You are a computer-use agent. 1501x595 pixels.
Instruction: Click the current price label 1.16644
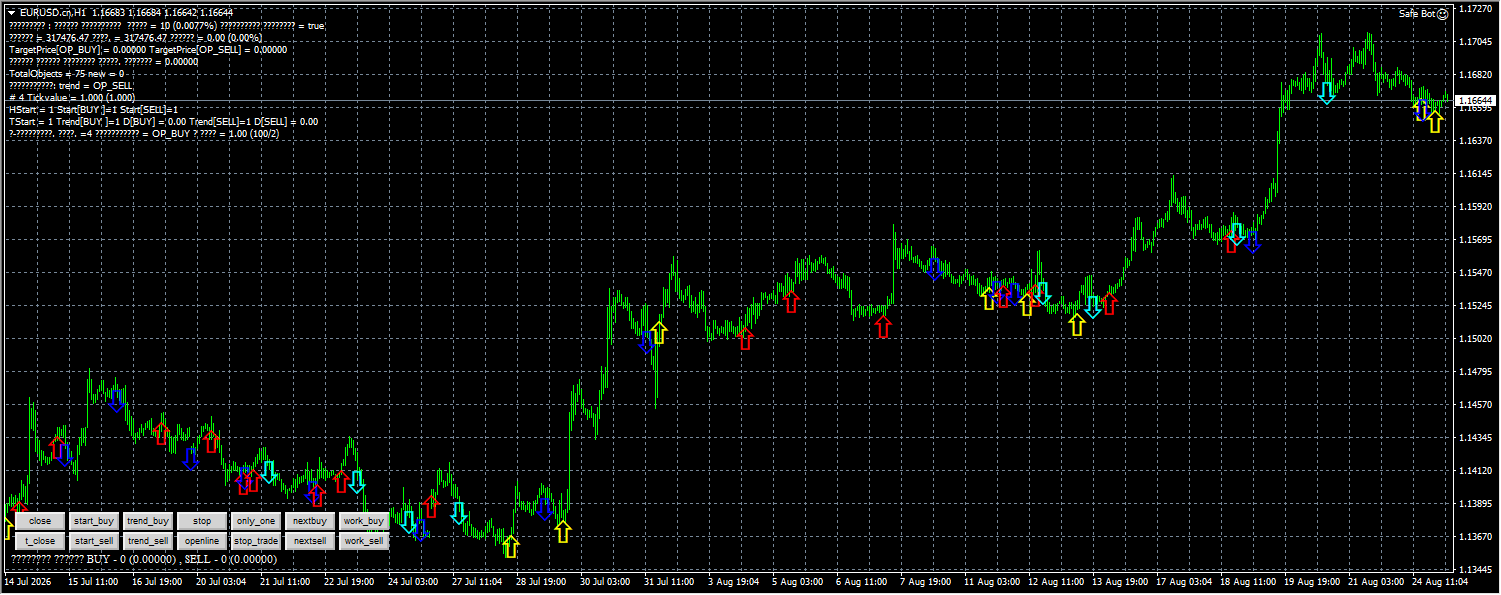point(1475,101)
